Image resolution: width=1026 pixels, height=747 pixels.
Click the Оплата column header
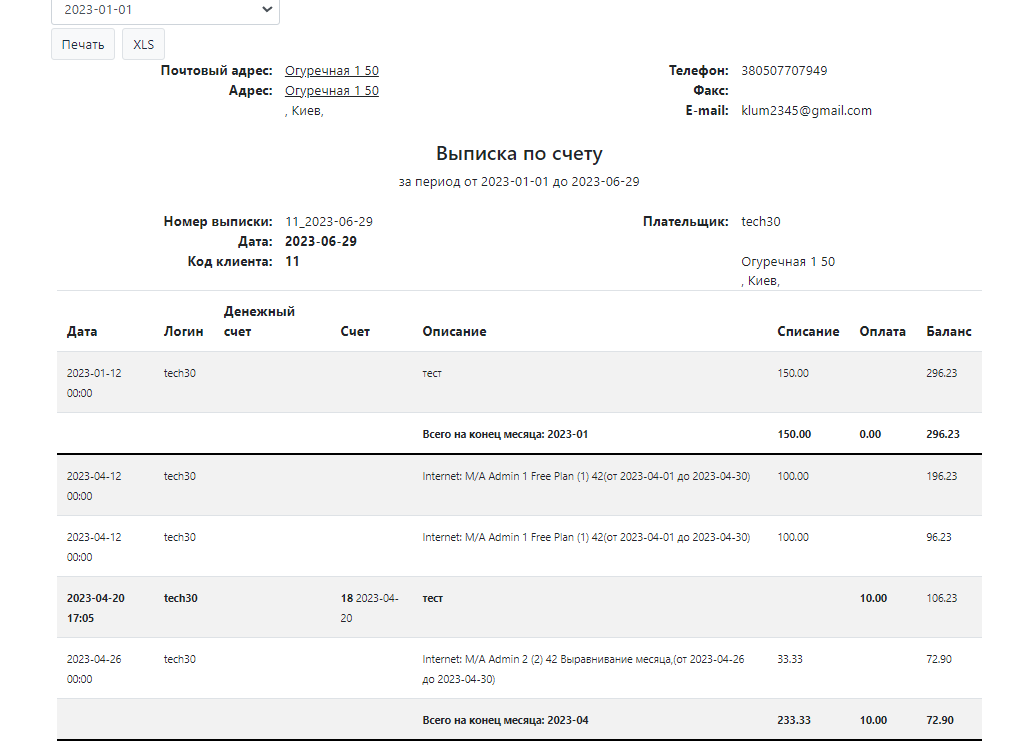click(x=882, y=331)
